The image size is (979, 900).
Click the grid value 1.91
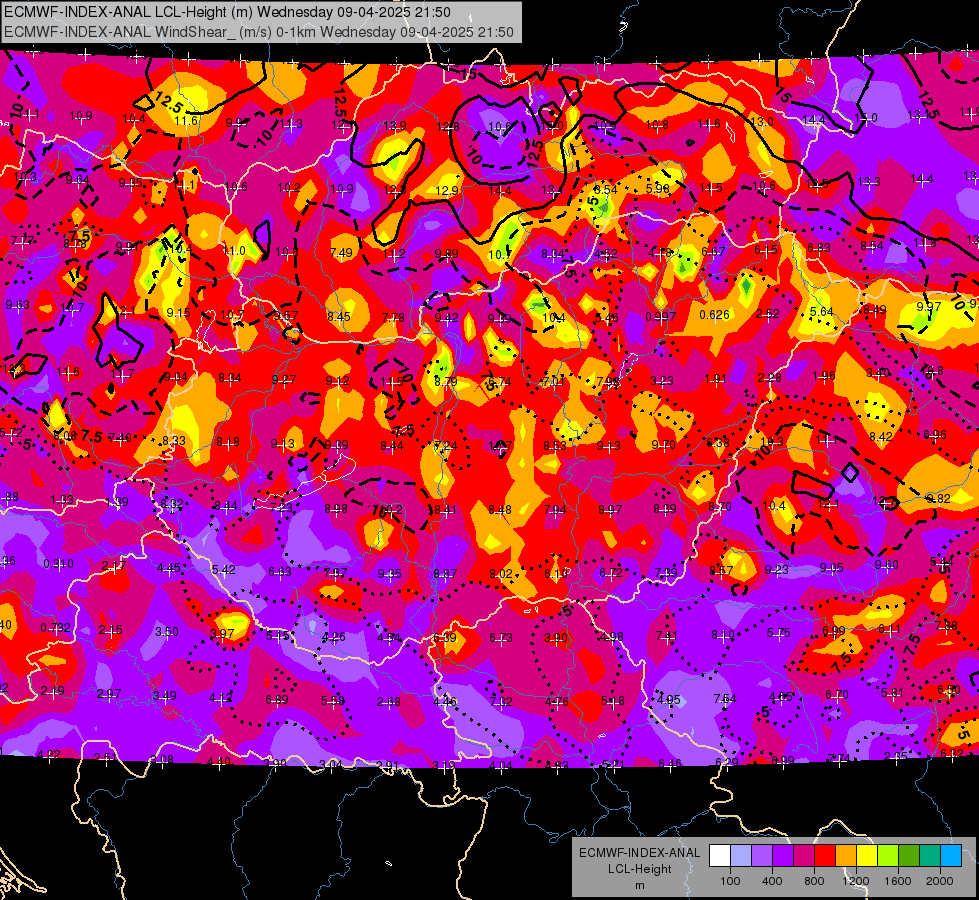(x=716, y=378)
